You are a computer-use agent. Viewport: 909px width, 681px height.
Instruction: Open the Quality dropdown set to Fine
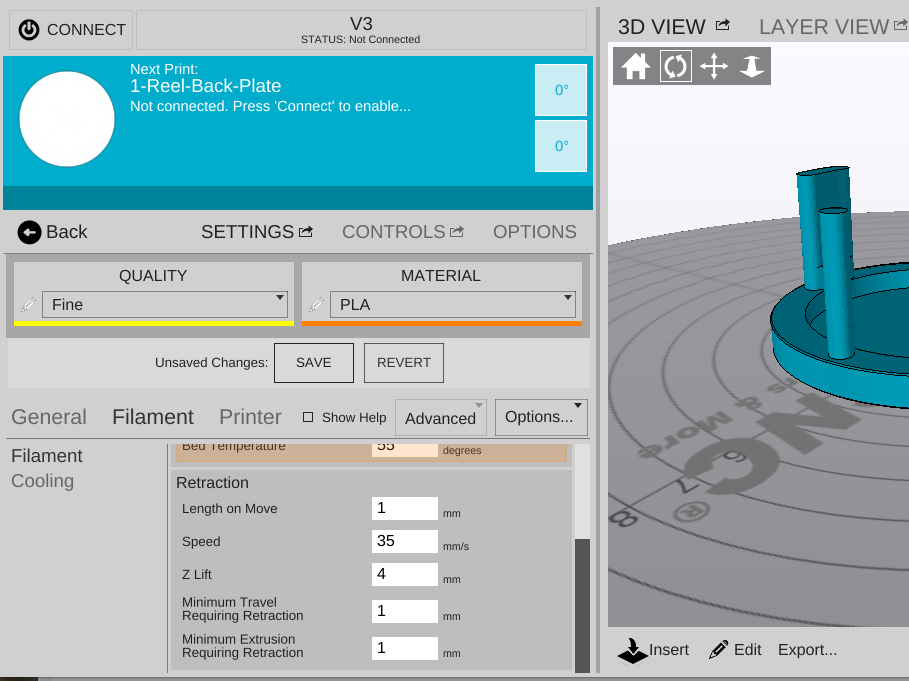point(165,304)
